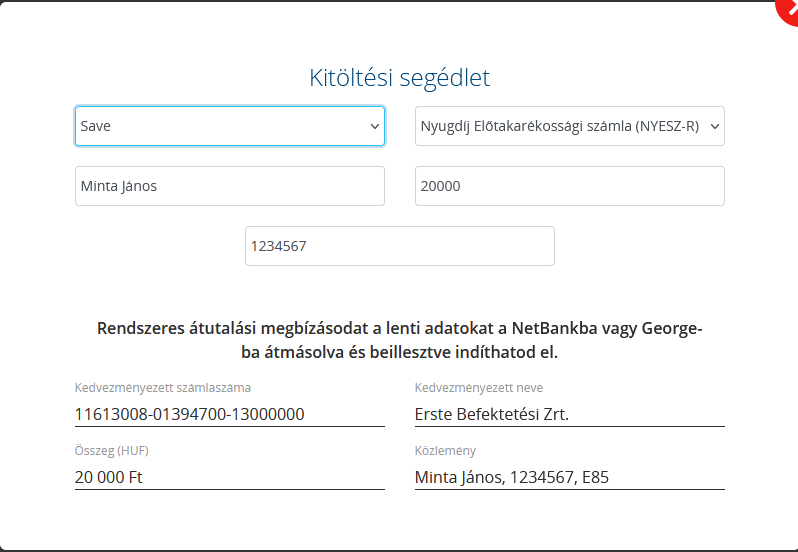The width and height of the screenshot is (798, 552).
Task: Click the "Összeg (HUF)" label
Action: tap(112, 451)
